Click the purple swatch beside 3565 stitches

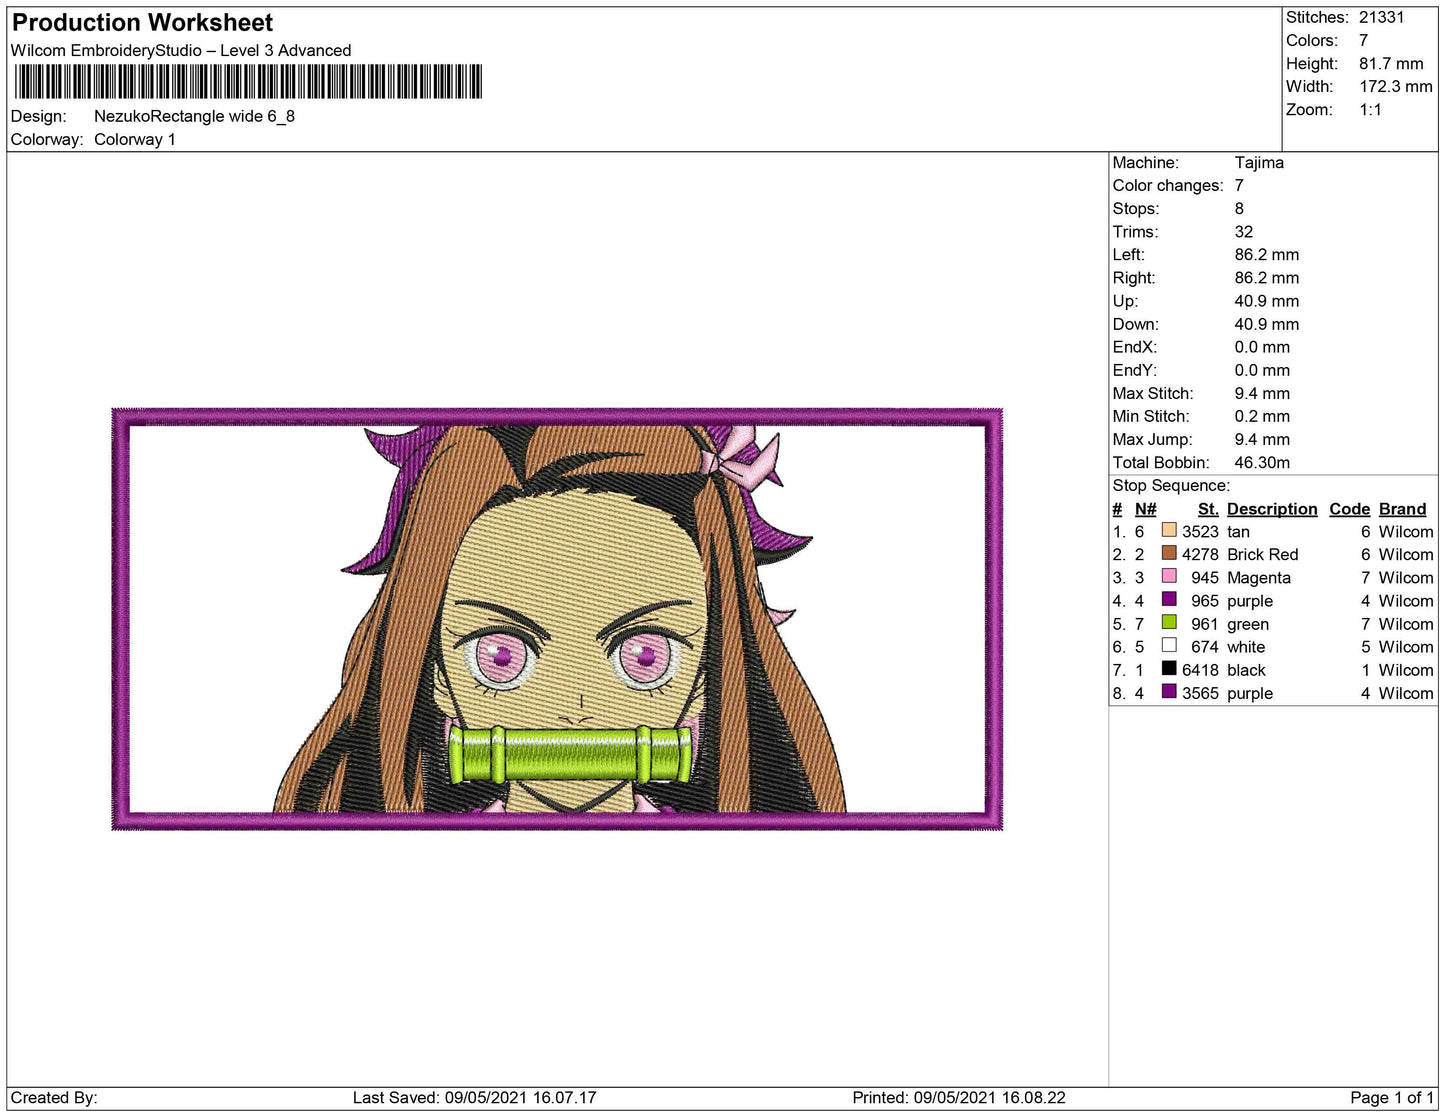click(x=1169, y=691)
